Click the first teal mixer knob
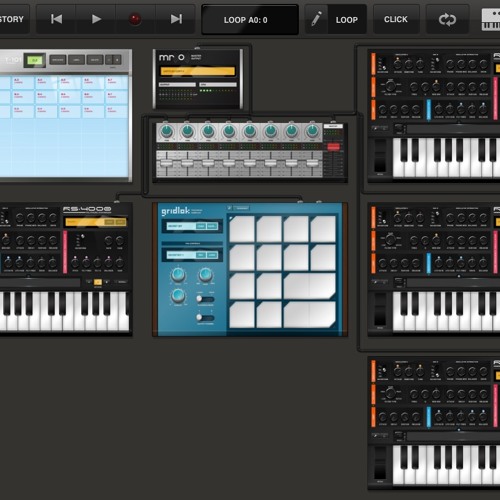The height and width of the screenshot is (500, 500). tap(166, 131)
